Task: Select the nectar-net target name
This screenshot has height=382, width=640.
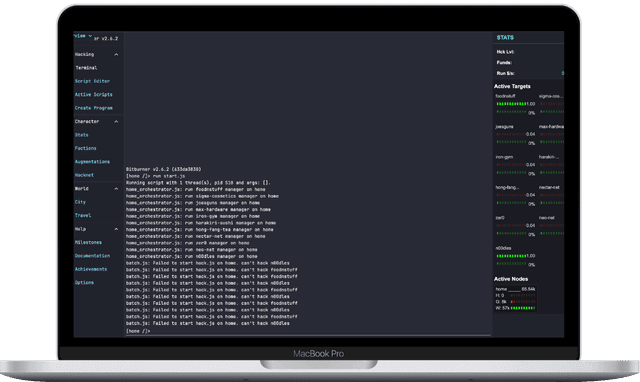Action: (x=549, y=188)
